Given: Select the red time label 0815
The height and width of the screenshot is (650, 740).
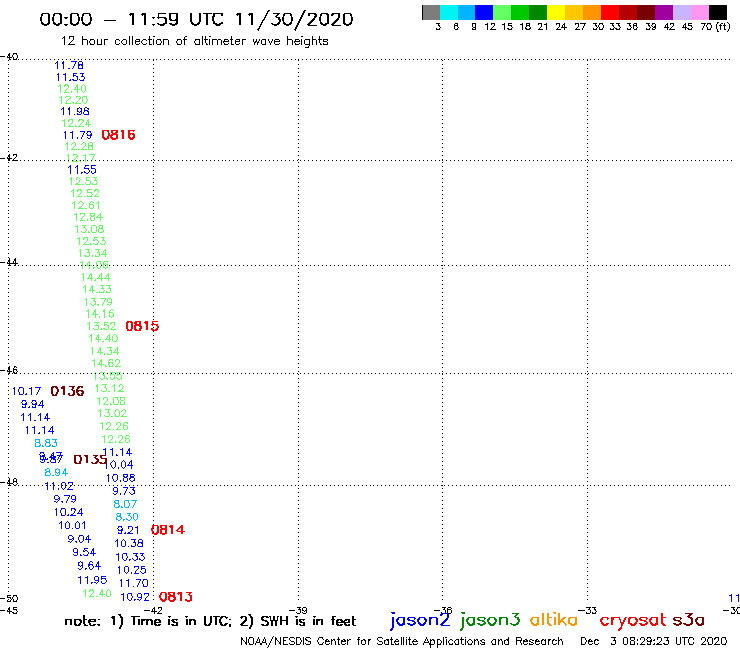Looking at the screenshot, I should (x=142, y=326).
